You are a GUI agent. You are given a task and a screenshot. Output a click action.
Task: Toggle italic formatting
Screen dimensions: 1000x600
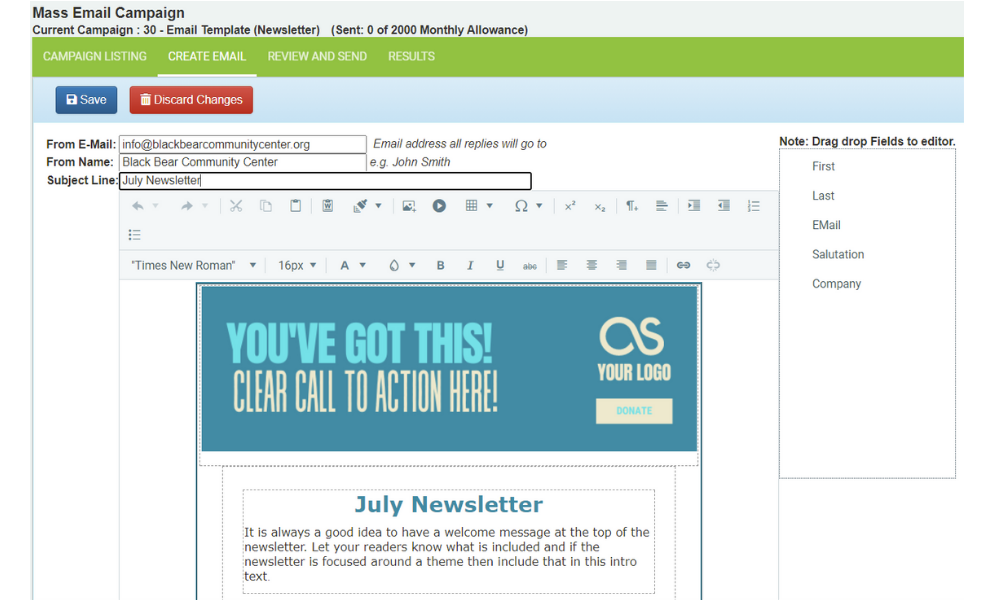pos(470,265)
